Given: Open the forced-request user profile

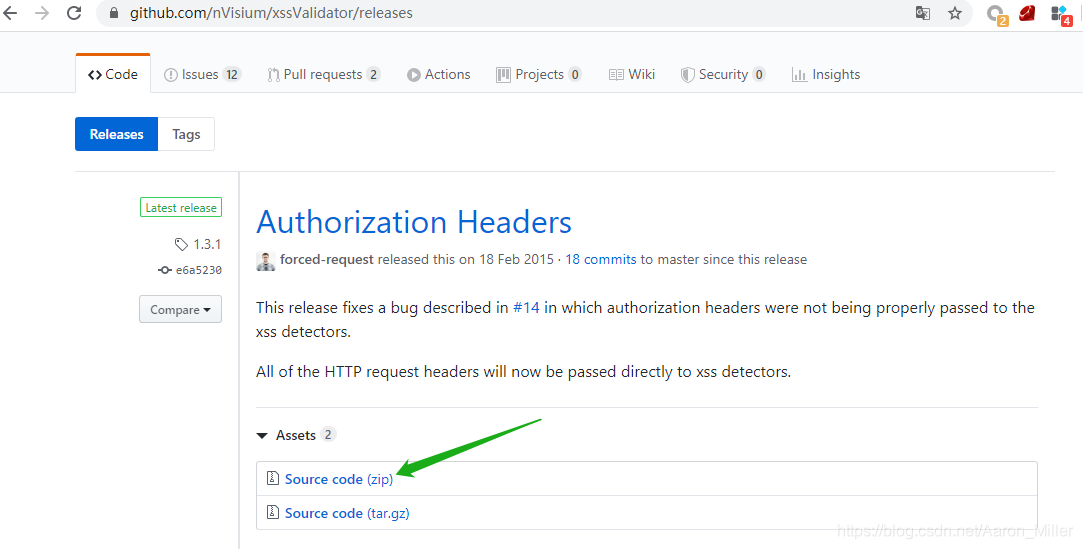Looking at the screenshot, I should click(327, 260).
